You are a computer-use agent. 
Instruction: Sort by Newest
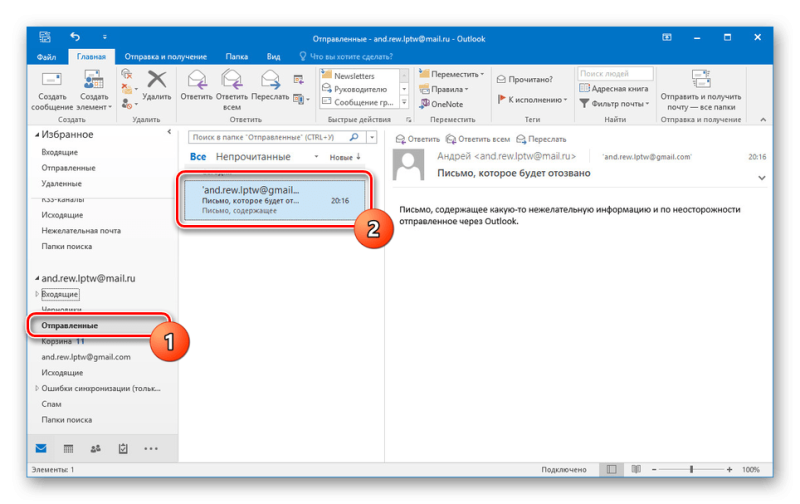[x=345, y=157]
